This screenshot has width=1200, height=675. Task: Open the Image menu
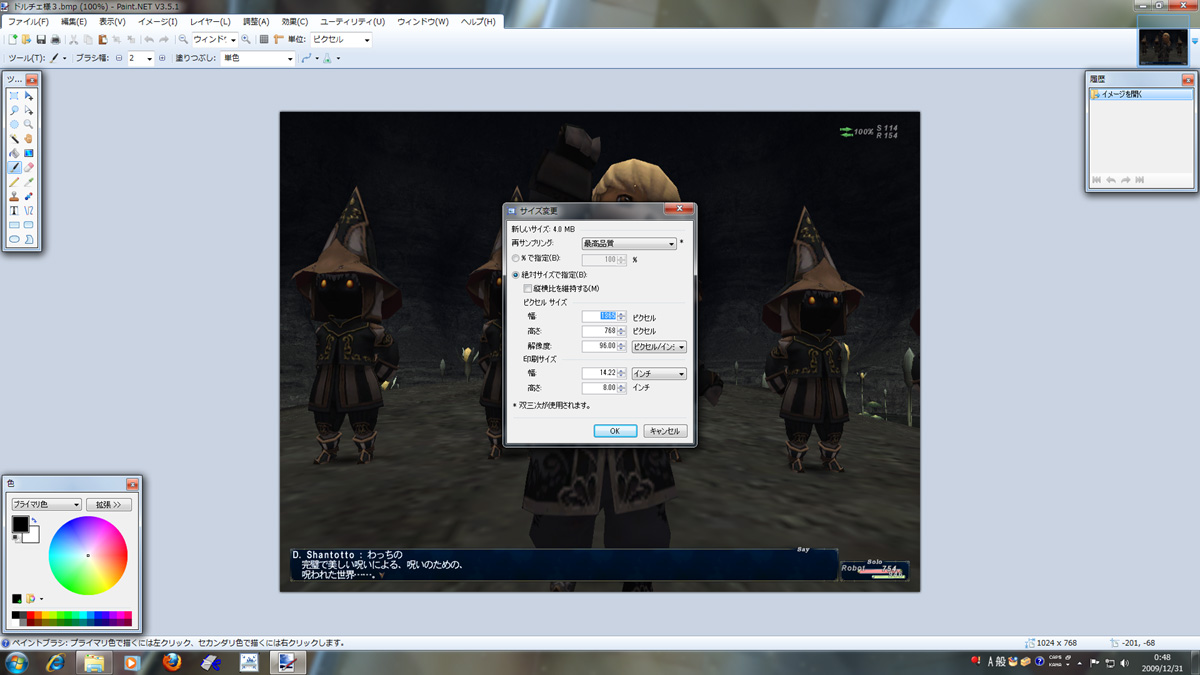tap(157, 21)
